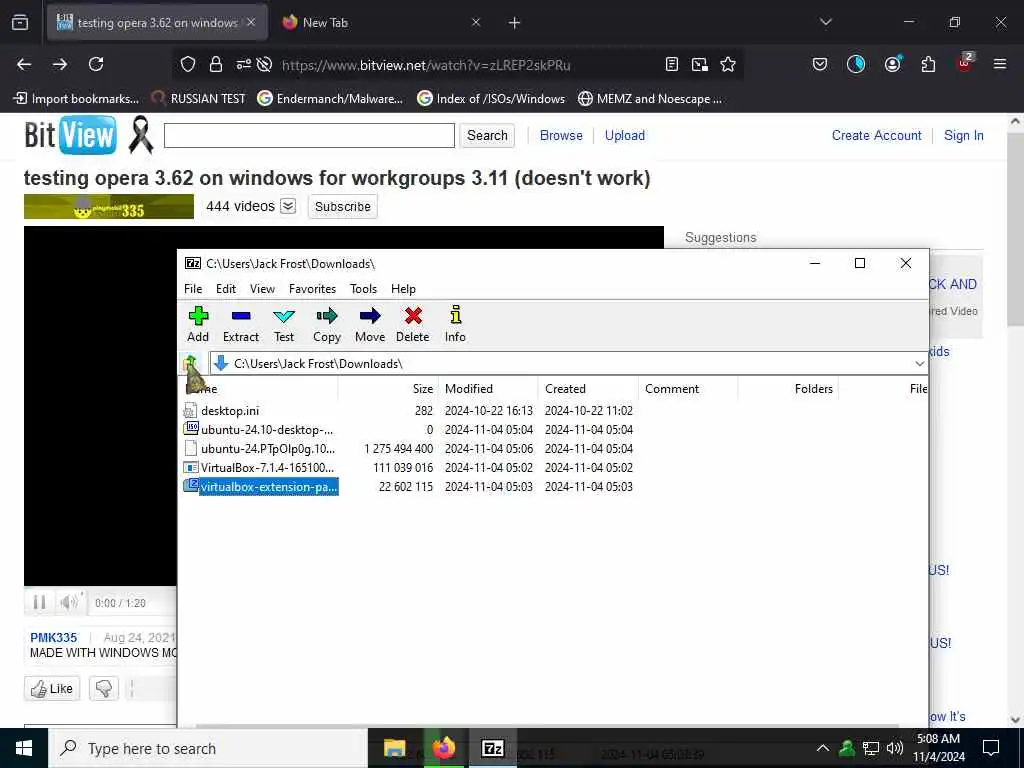This screenshot has height=768, width=1024.
Task: Open Firefox account icon
Action: pos(892,64)
